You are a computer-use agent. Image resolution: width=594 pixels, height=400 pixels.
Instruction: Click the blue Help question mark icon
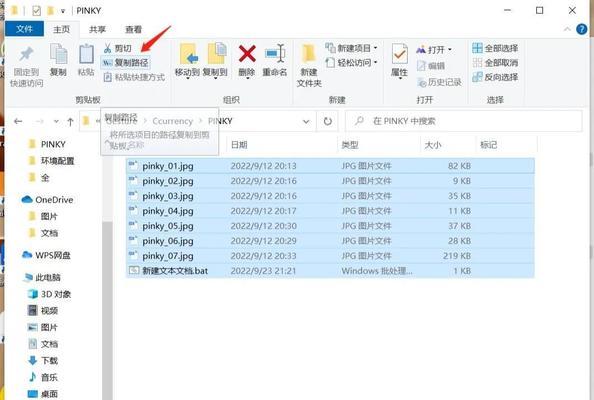click(581, 29)
